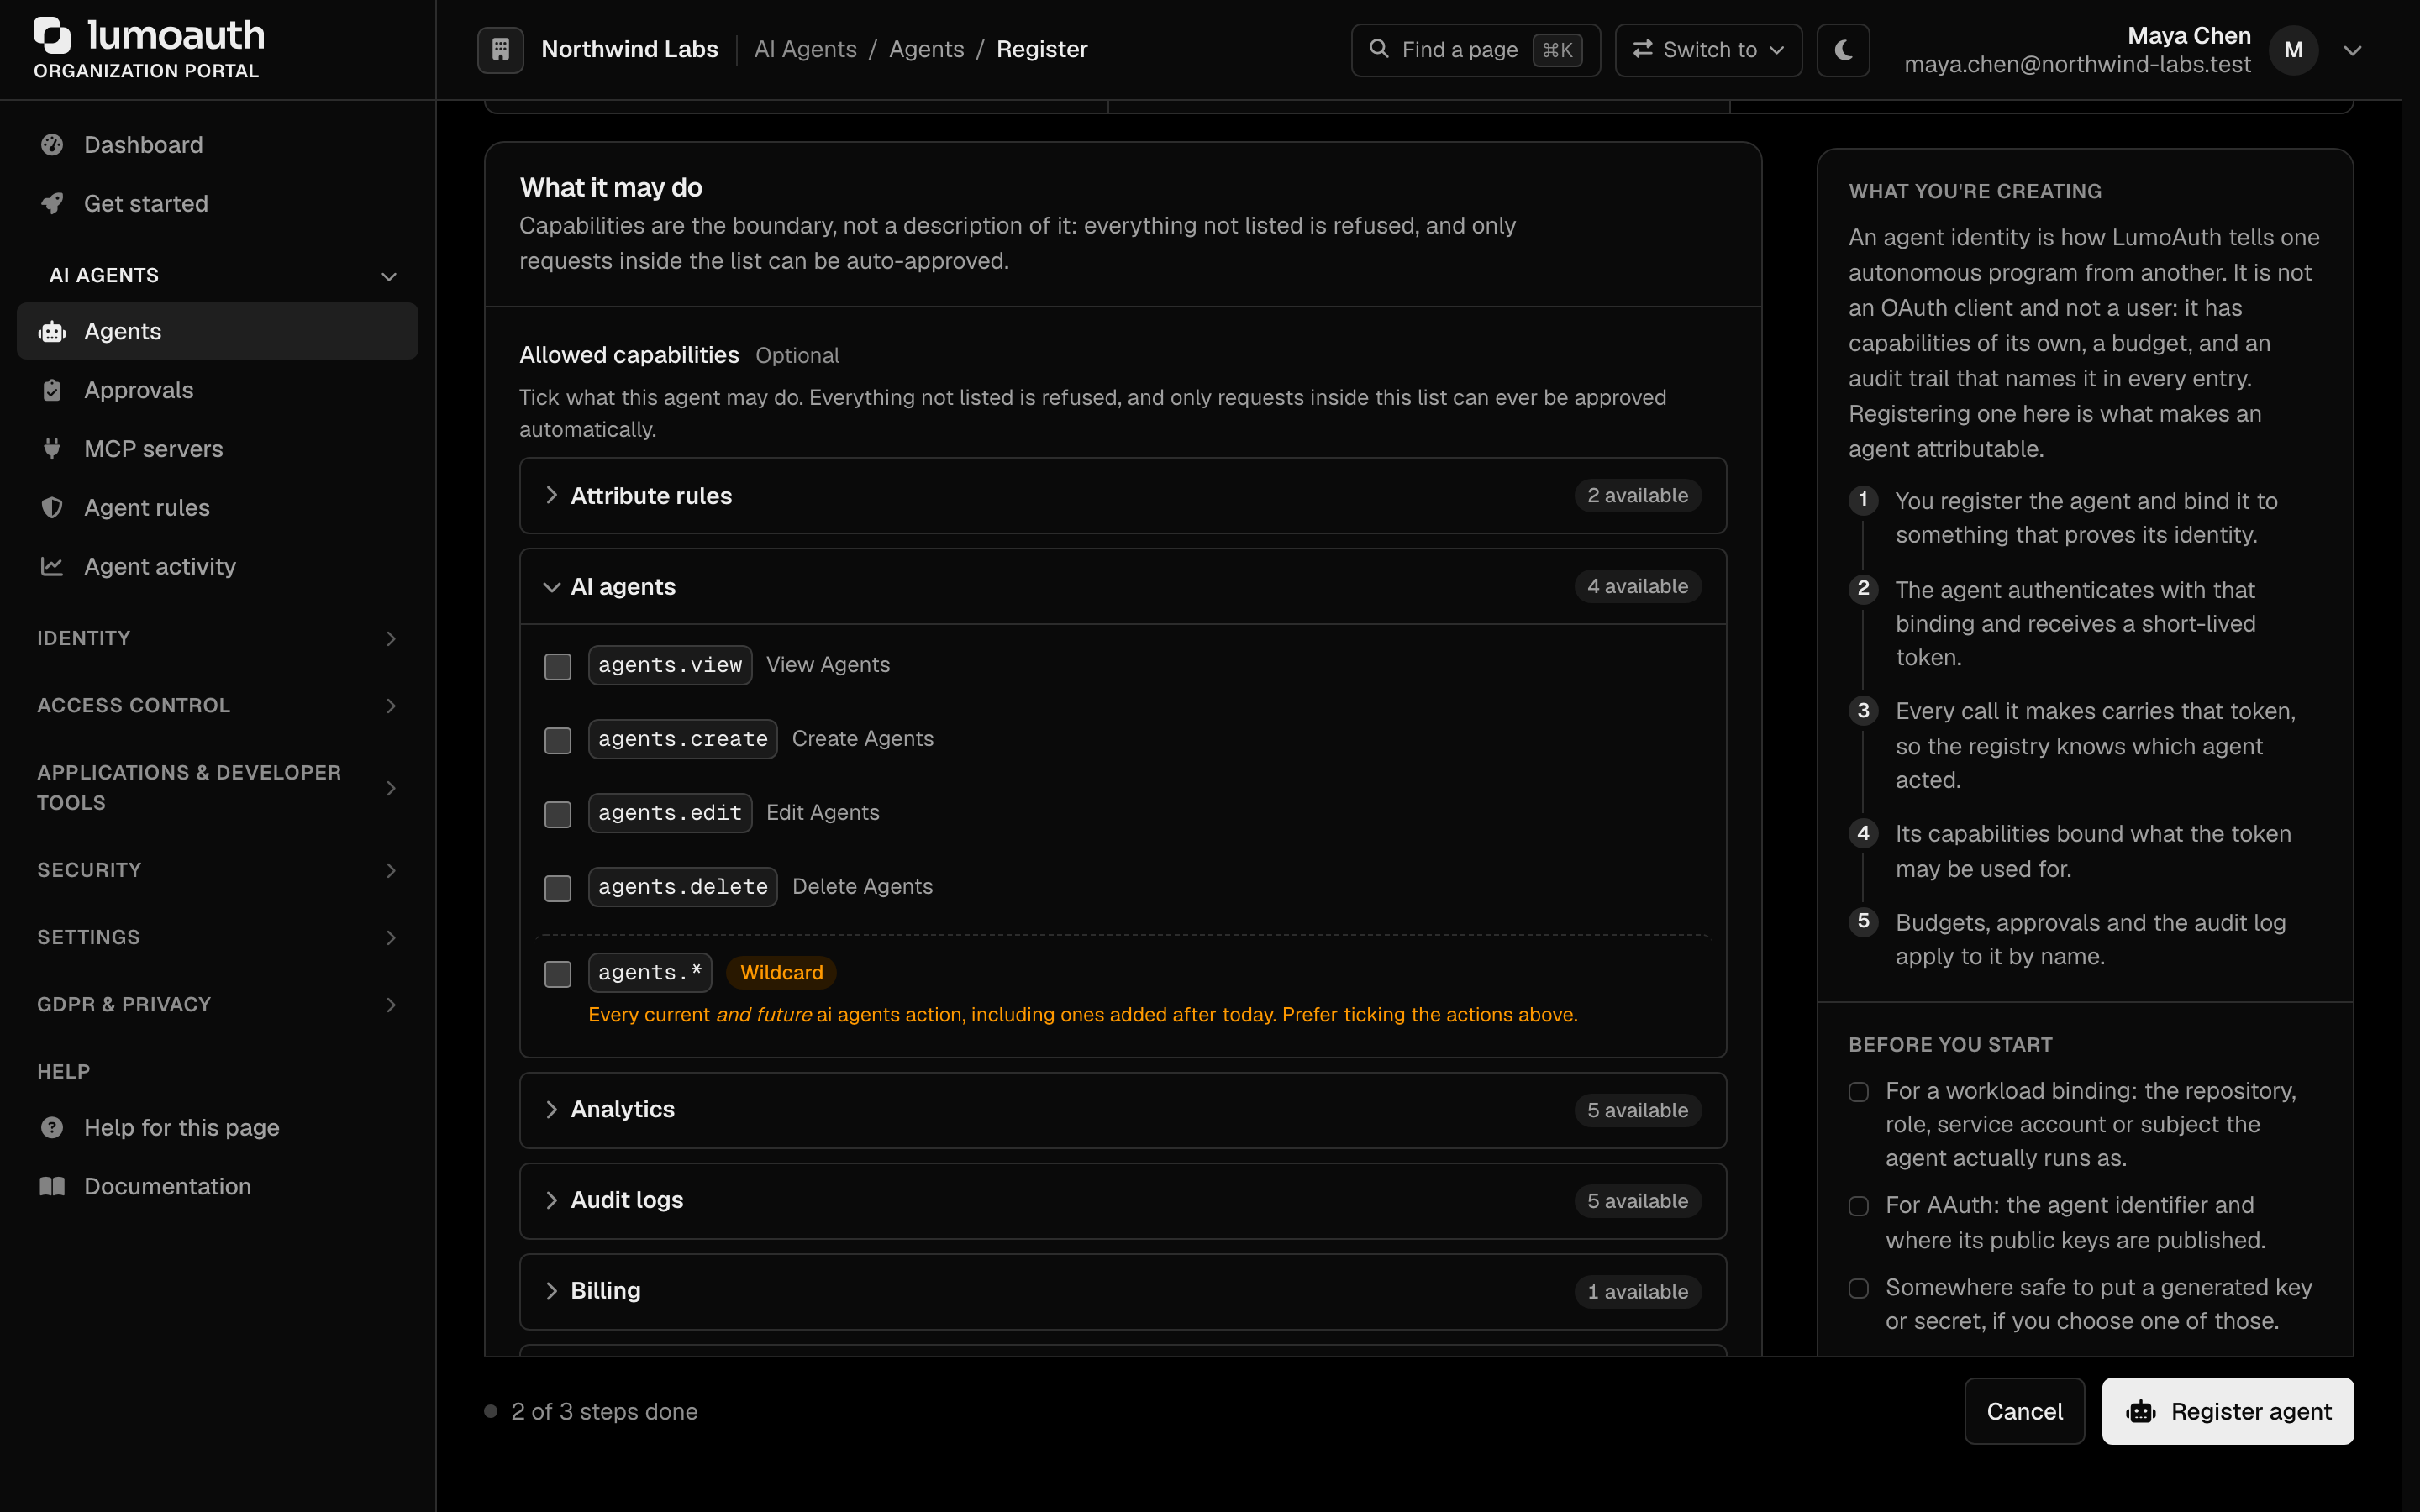Click the Agent activity chart icon

pos(52,566)
